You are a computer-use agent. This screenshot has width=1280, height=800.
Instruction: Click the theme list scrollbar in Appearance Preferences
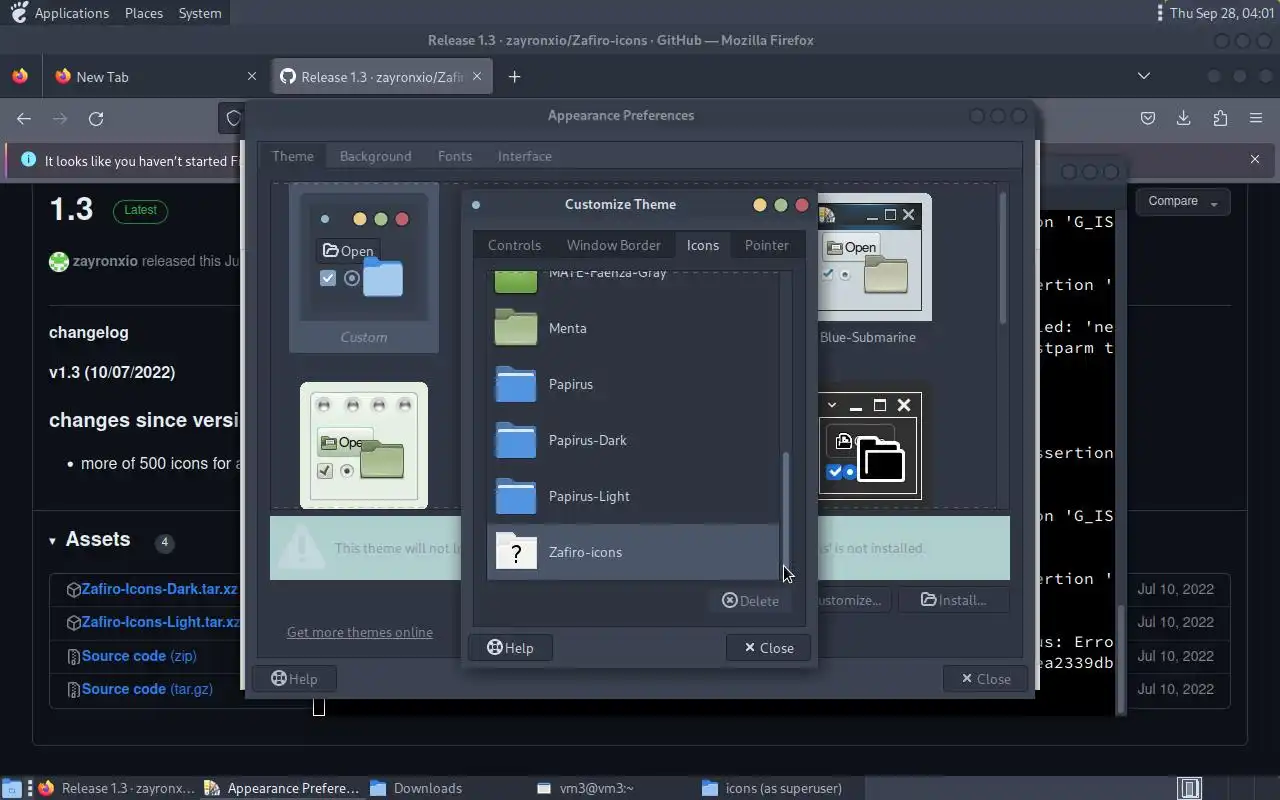click(1002, 257)
